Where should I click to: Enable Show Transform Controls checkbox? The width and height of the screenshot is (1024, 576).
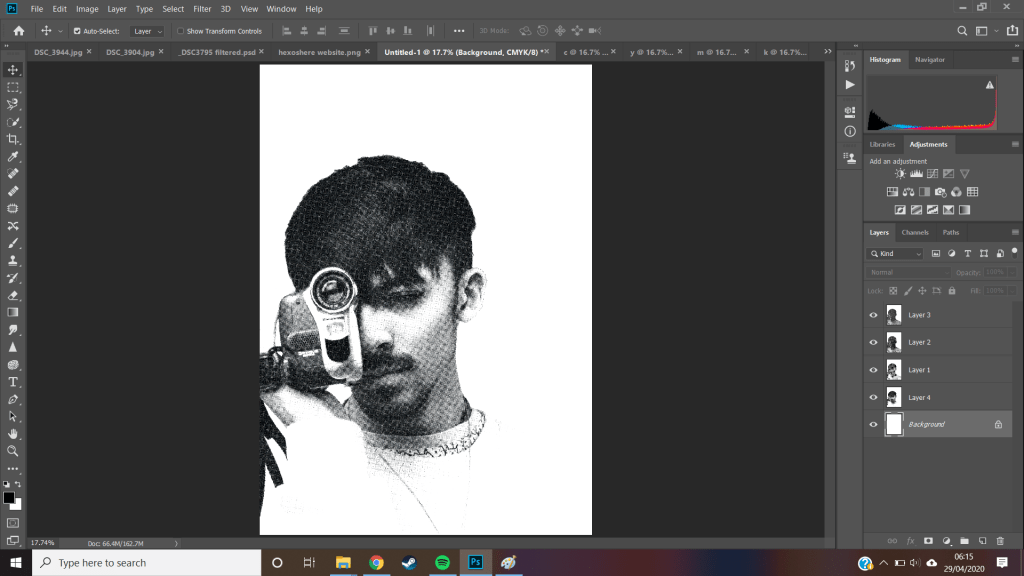181,31
